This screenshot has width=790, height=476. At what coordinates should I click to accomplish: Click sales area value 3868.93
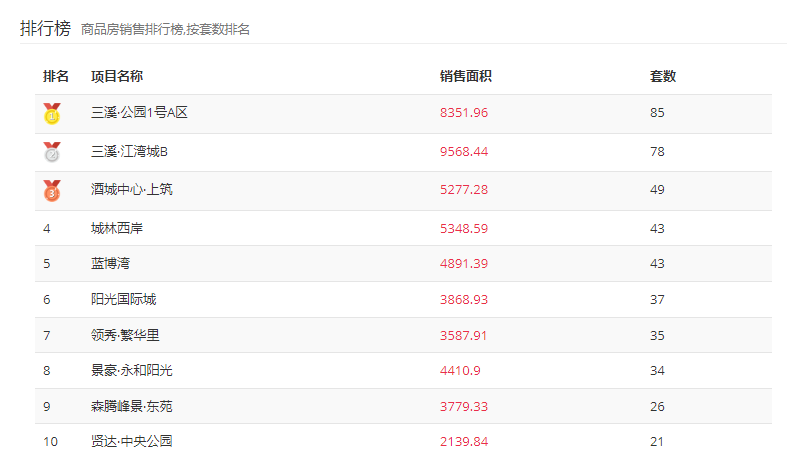pyautogui.click(x=464, y=299)
